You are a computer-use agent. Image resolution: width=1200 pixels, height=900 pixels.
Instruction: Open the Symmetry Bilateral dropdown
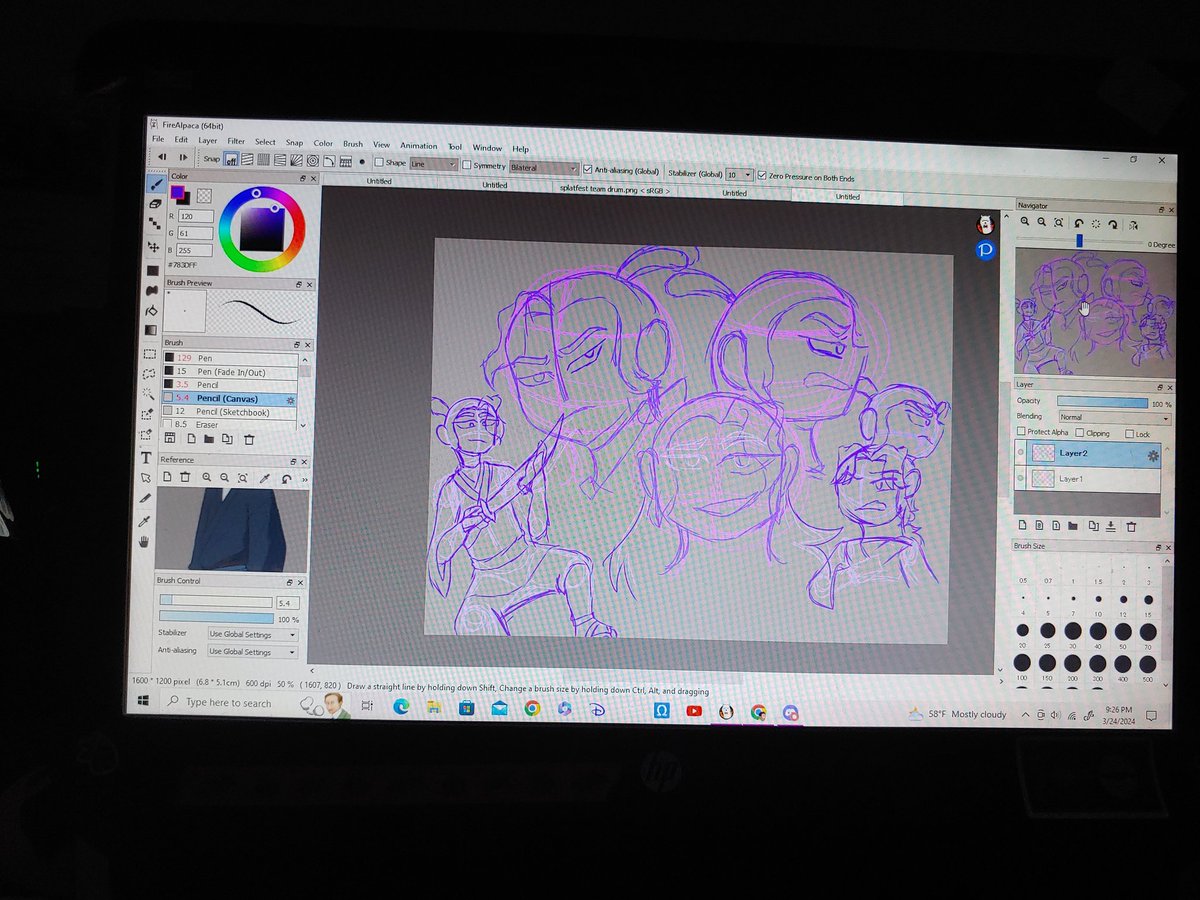[x=543, y=168]
